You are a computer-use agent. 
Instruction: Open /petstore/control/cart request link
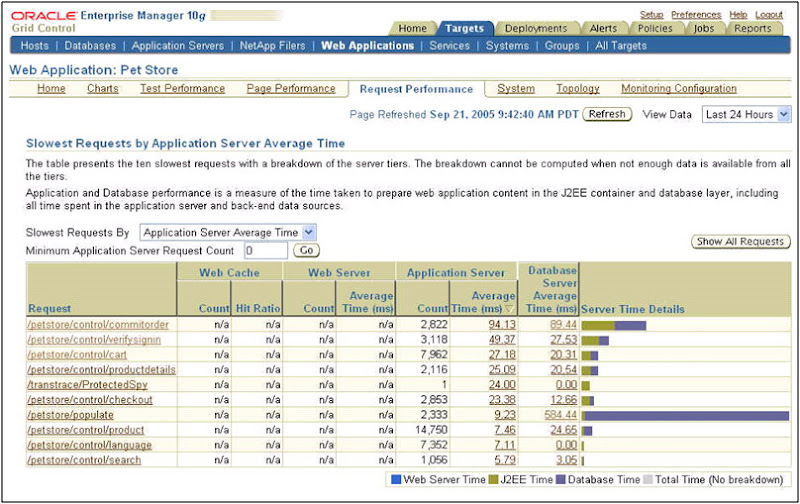point(77,355)
